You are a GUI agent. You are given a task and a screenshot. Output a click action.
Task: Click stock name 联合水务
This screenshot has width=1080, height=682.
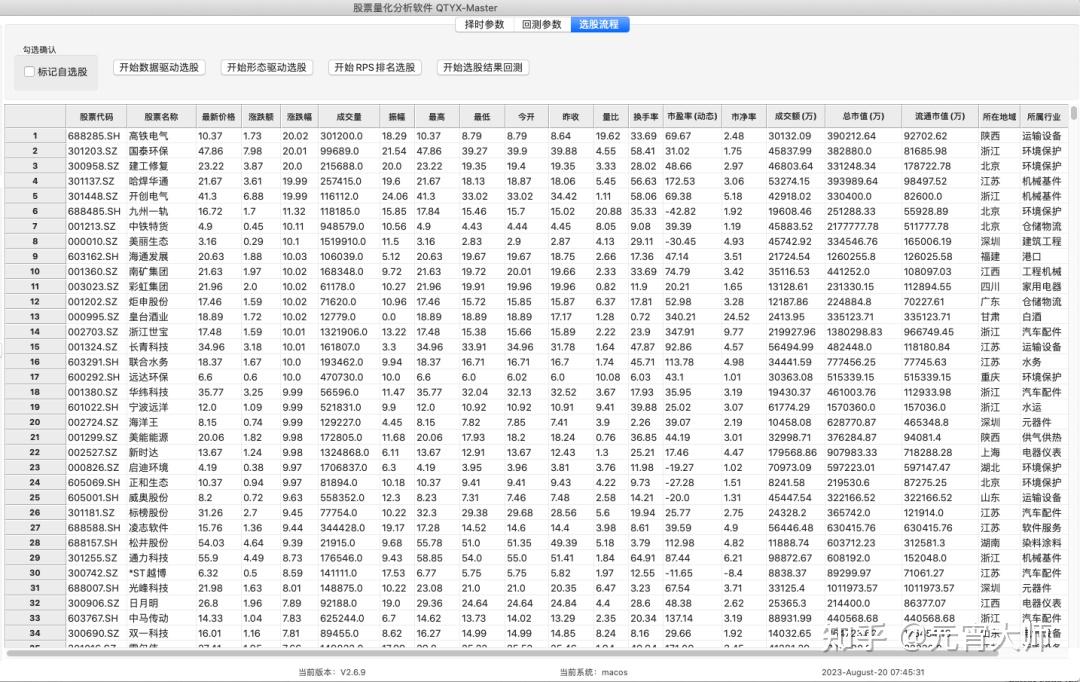(149, 362)
